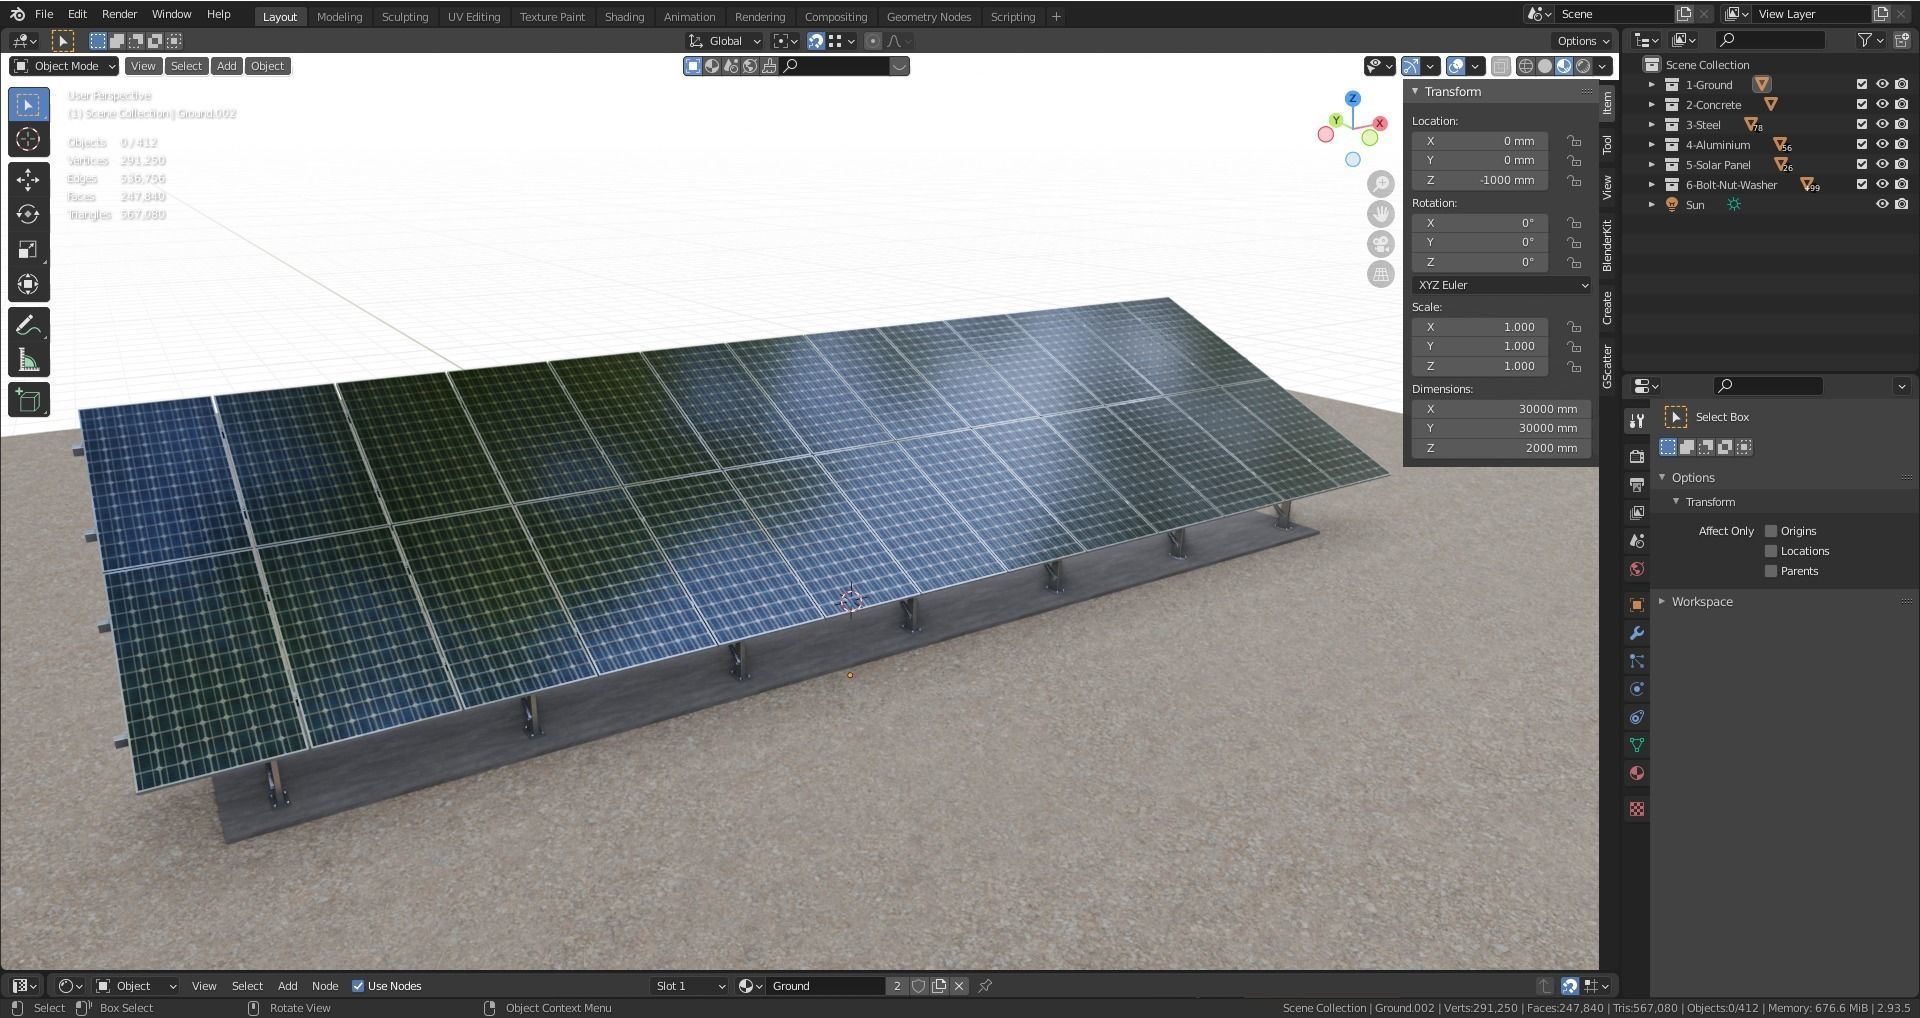
Task: Open the BlenderKit sidebar tab
Action: [x=1607, y=245]
